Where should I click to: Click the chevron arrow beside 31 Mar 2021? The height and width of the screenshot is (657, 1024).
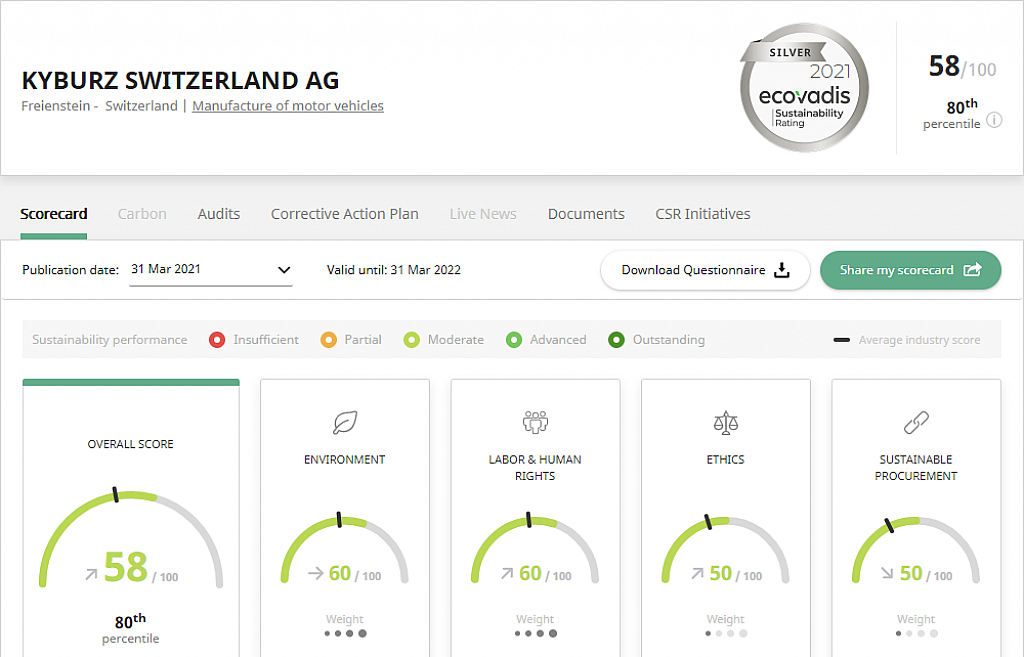[284, 270]
